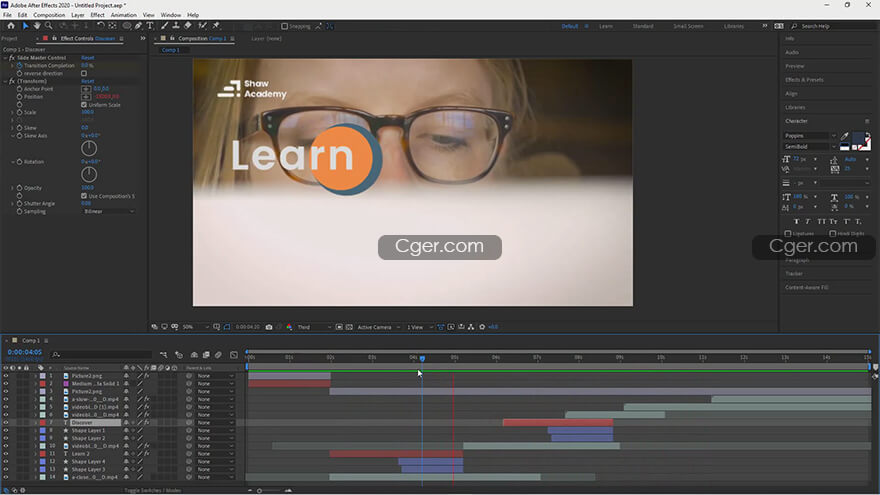Image resolution: width=880 pixels, height=495 pixels.
Task: Open the Active Camera dropdown
Action: (x=379, y=327)
